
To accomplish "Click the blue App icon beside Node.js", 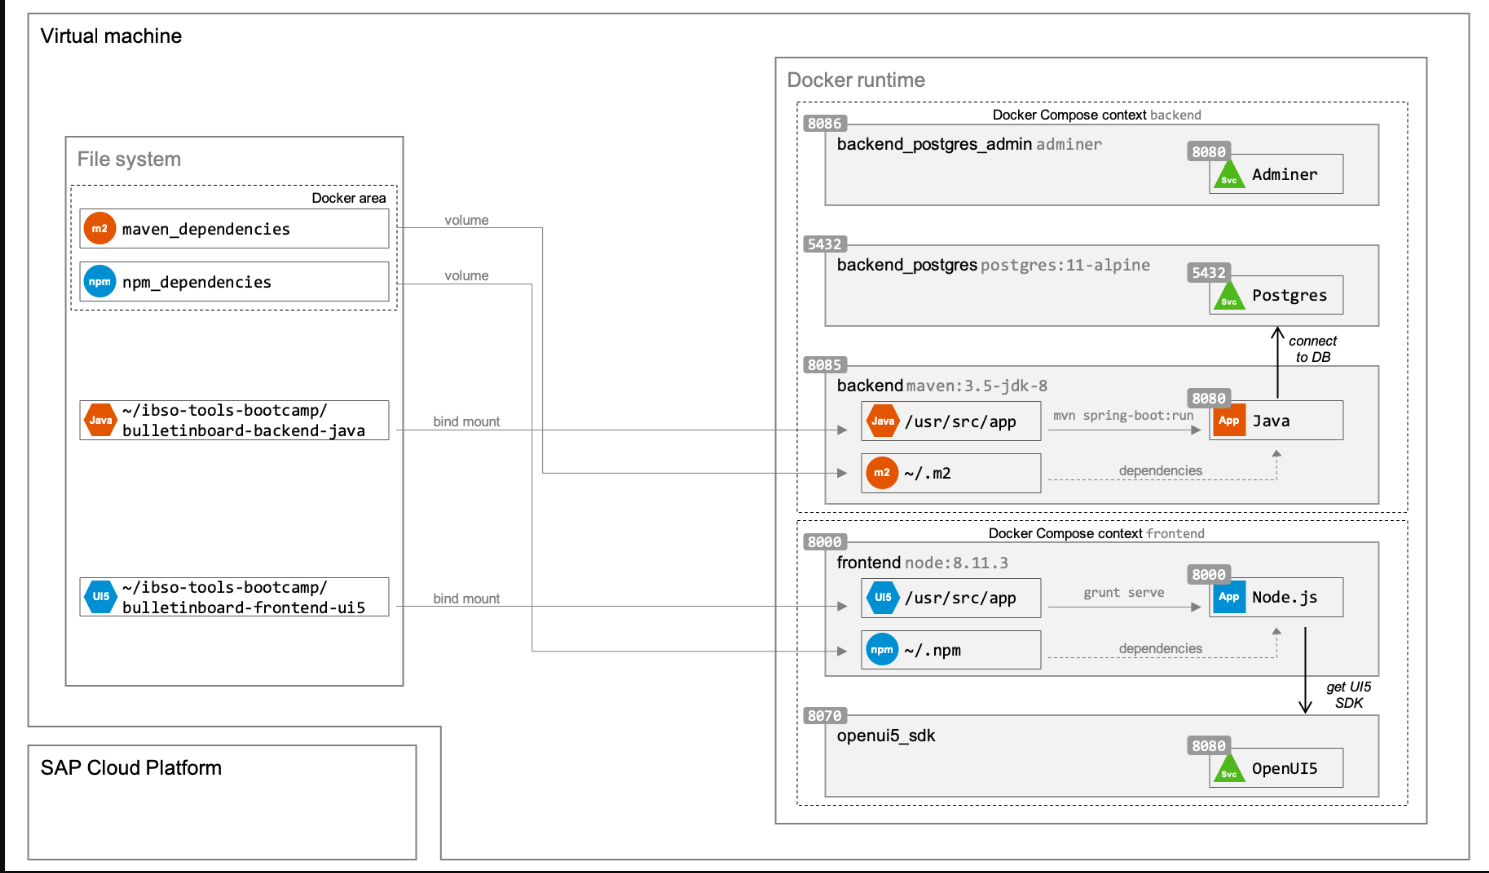I will 1229,597.
